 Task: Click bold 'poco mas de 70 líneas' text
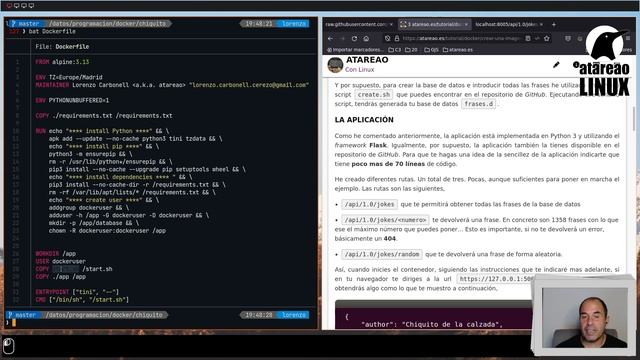[x=388, y=164]
